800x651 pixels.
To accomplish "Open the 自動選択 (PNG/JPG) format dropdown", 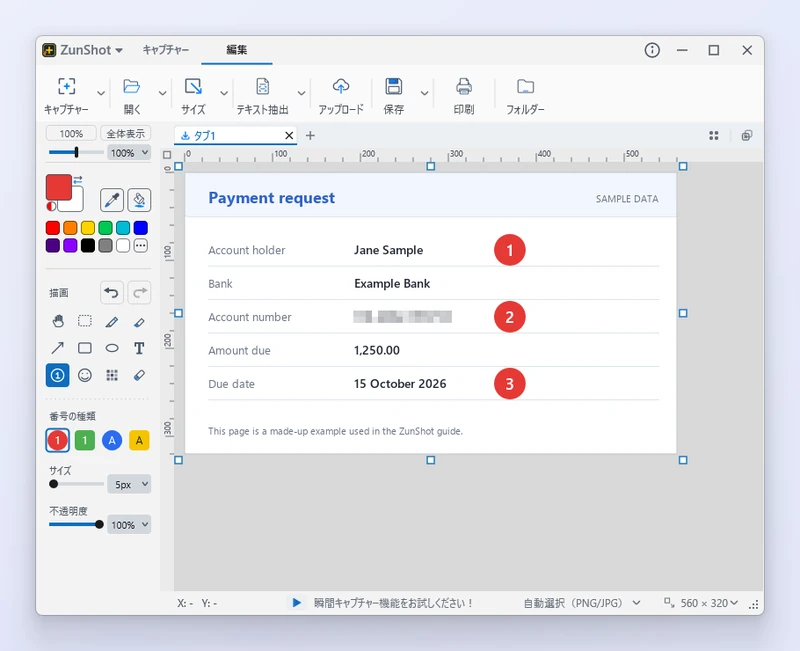I will [x=582, y=603].
